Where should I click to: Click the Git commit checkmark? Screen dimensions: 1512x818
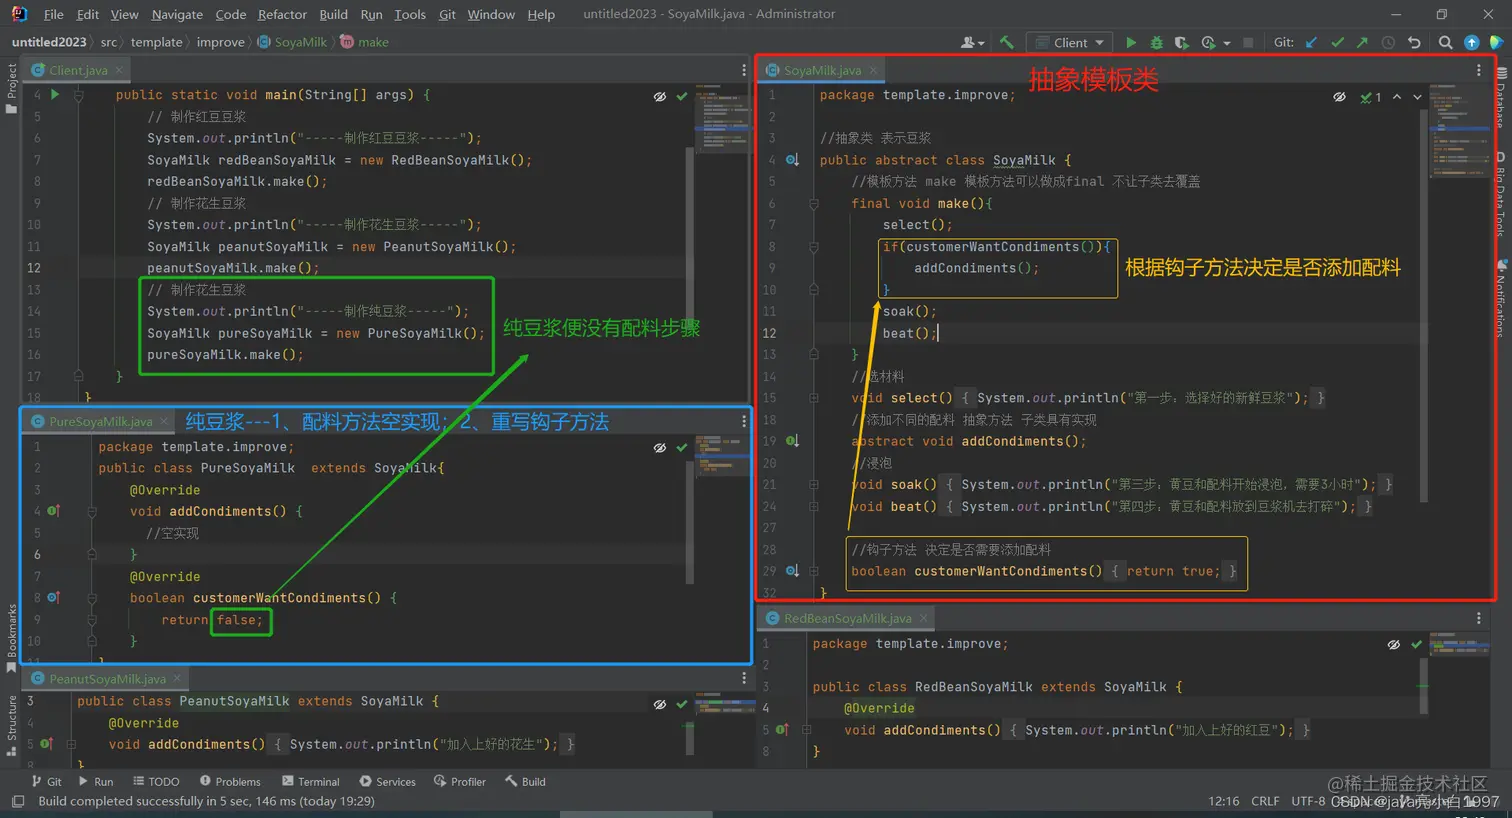coord(1337,43)
